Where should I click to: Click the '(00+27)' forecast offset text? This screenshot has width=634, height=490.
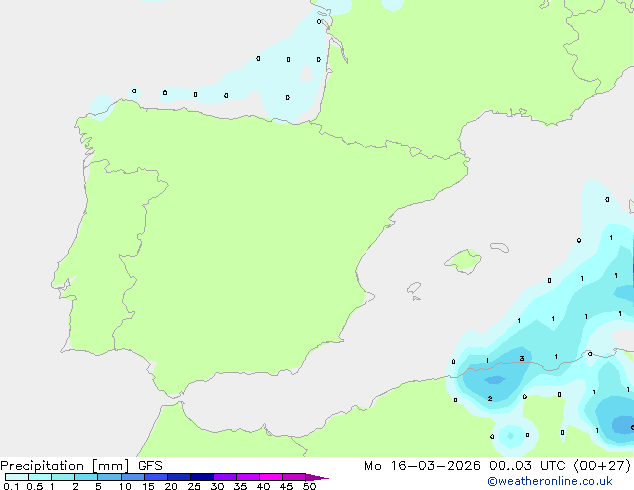602,466
